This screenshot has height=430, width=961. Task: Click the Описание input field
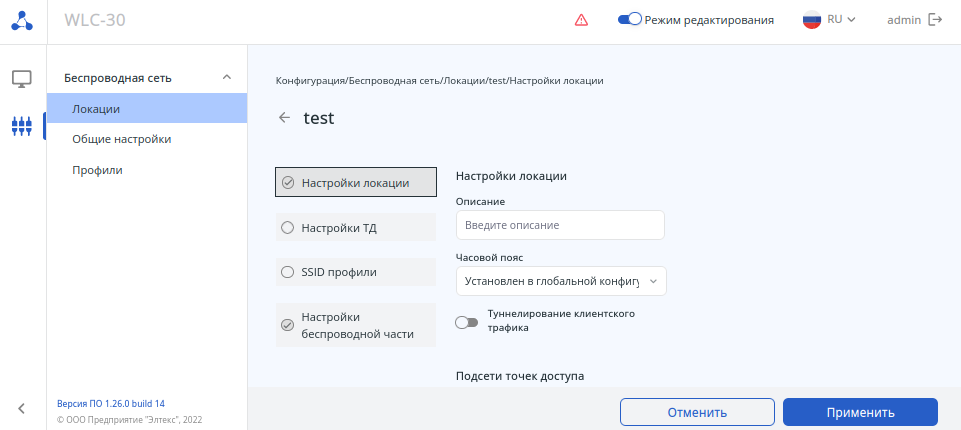(x=560, y=225)
